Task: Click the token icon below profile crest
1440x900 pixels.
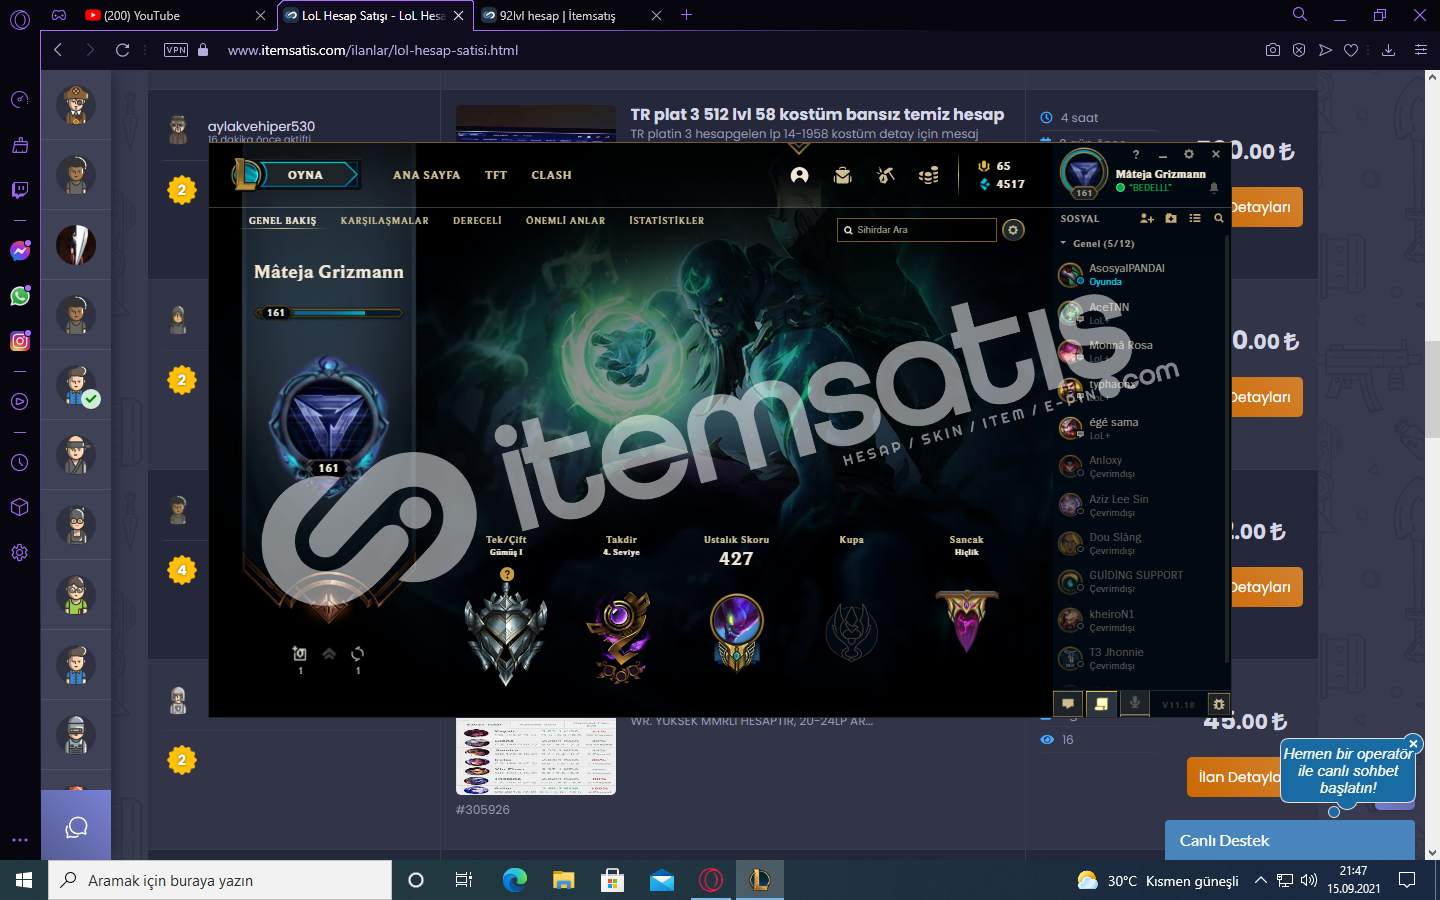Action: pyautogui.click(x=300, y=654)
